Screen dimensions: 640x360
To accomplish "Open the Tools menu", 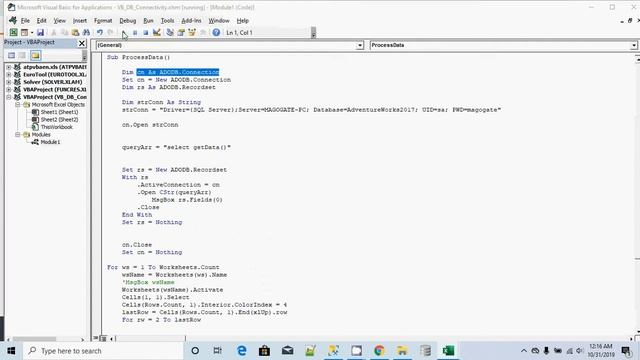I will (x=167, y=20).
